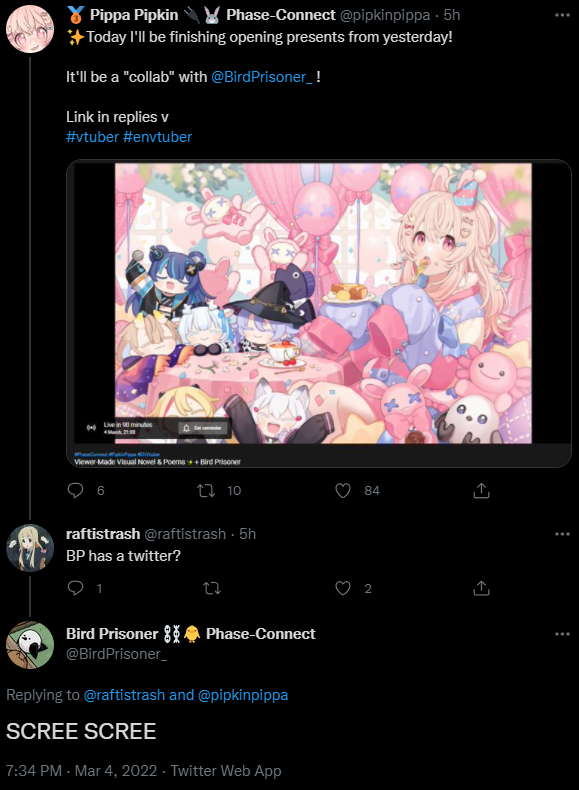Open the #envtuber hashtag
This screenshot has height=790, width=579.
(x=157, y=137)
